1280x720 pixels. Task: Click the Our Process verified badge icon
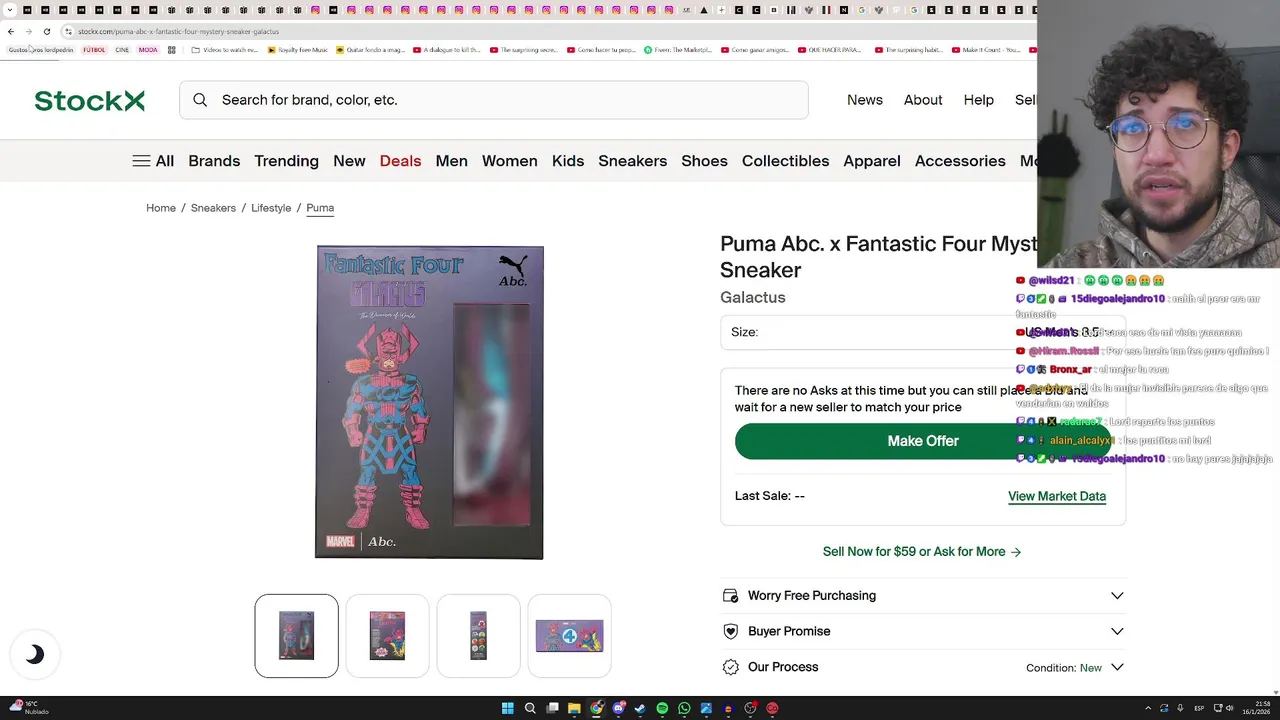click(730, 667)
